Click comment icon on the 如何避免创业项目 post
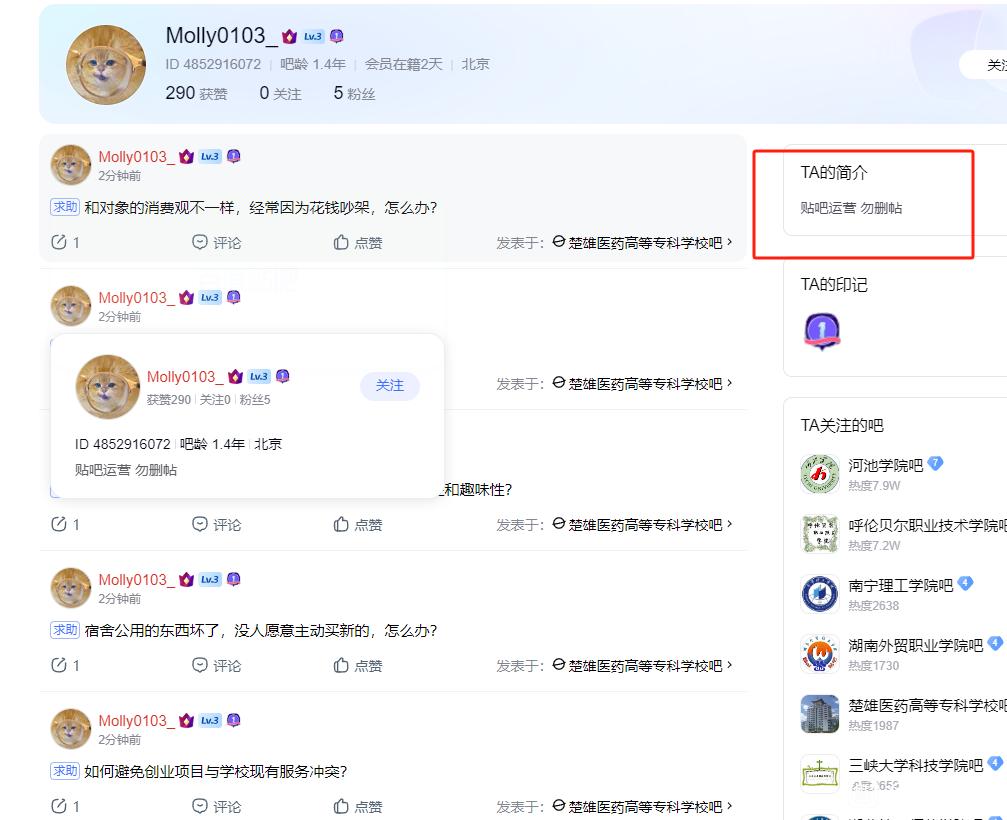1007x820 pixels. pos(199,807)
